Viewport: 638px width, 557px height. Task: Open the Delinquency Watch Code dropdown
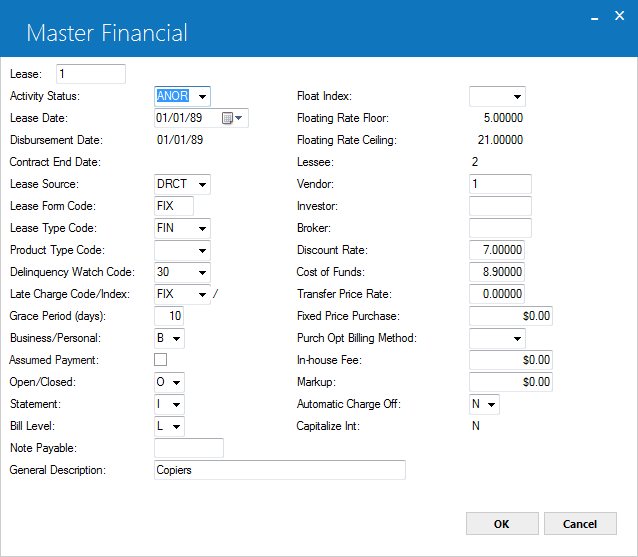tap(202, 272)
